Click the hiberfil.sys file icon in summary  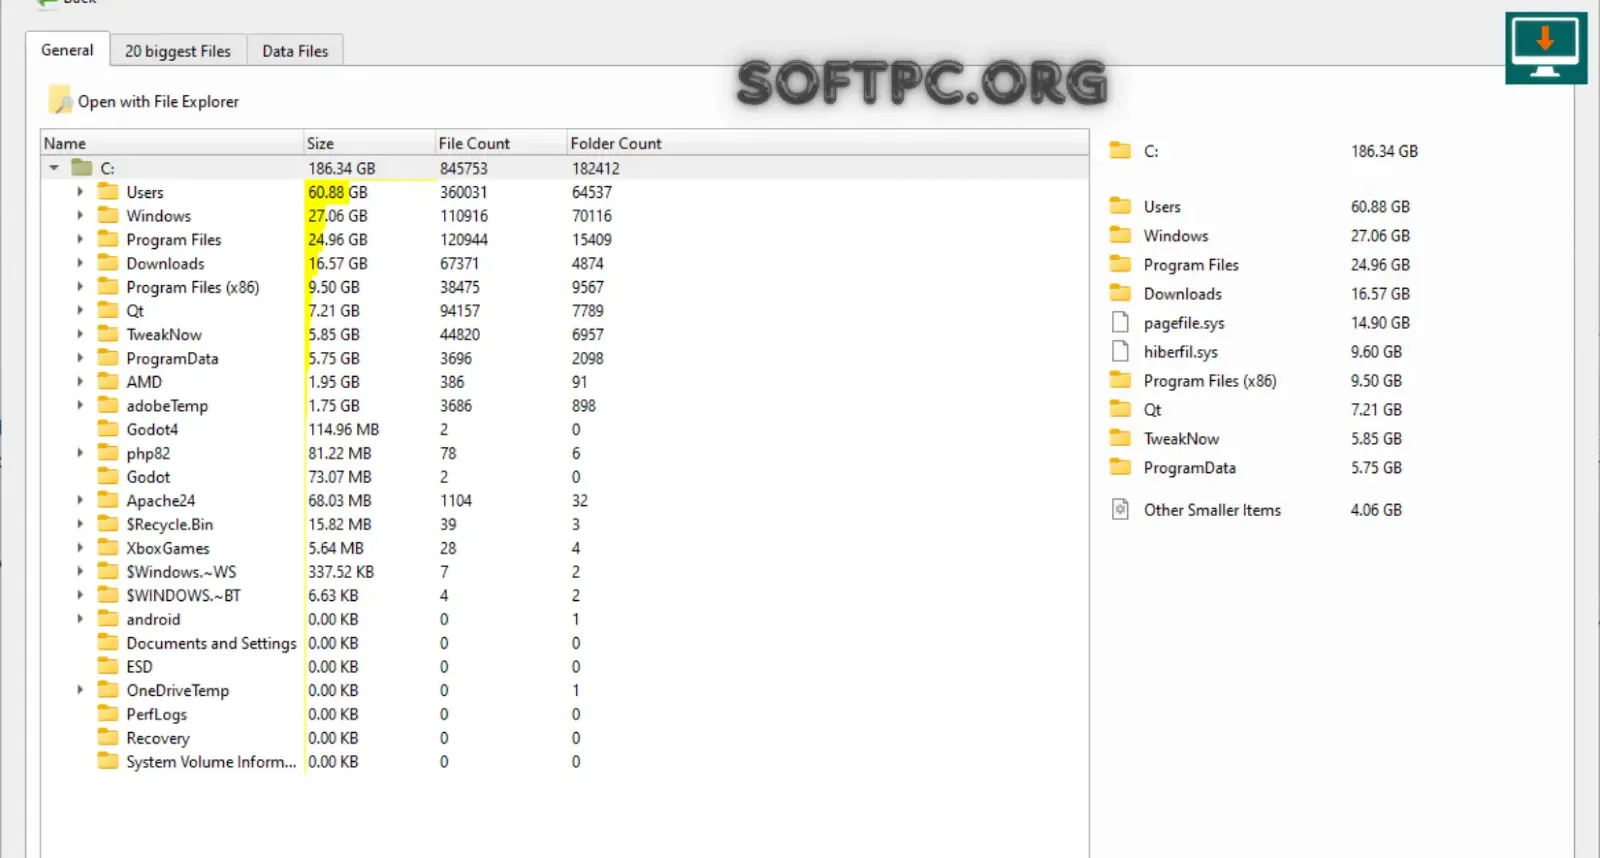pos(1120,351)
